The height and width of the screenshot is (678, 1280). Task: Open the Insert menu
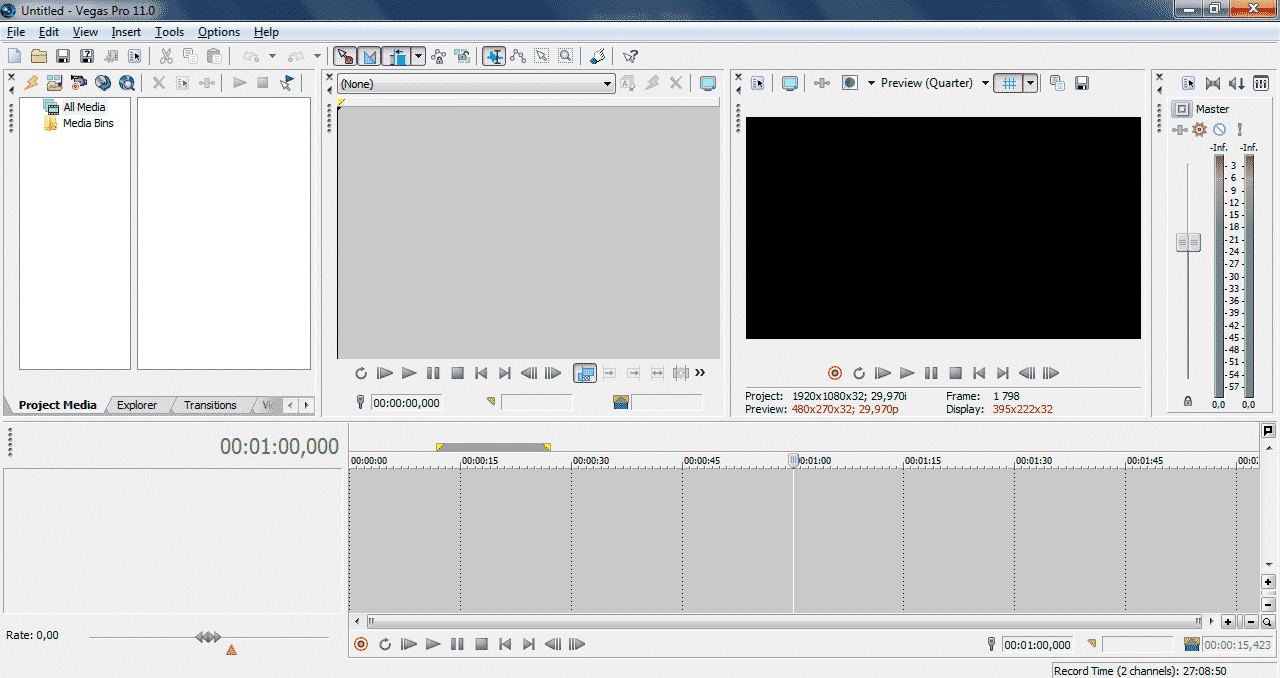pos(126,32)
